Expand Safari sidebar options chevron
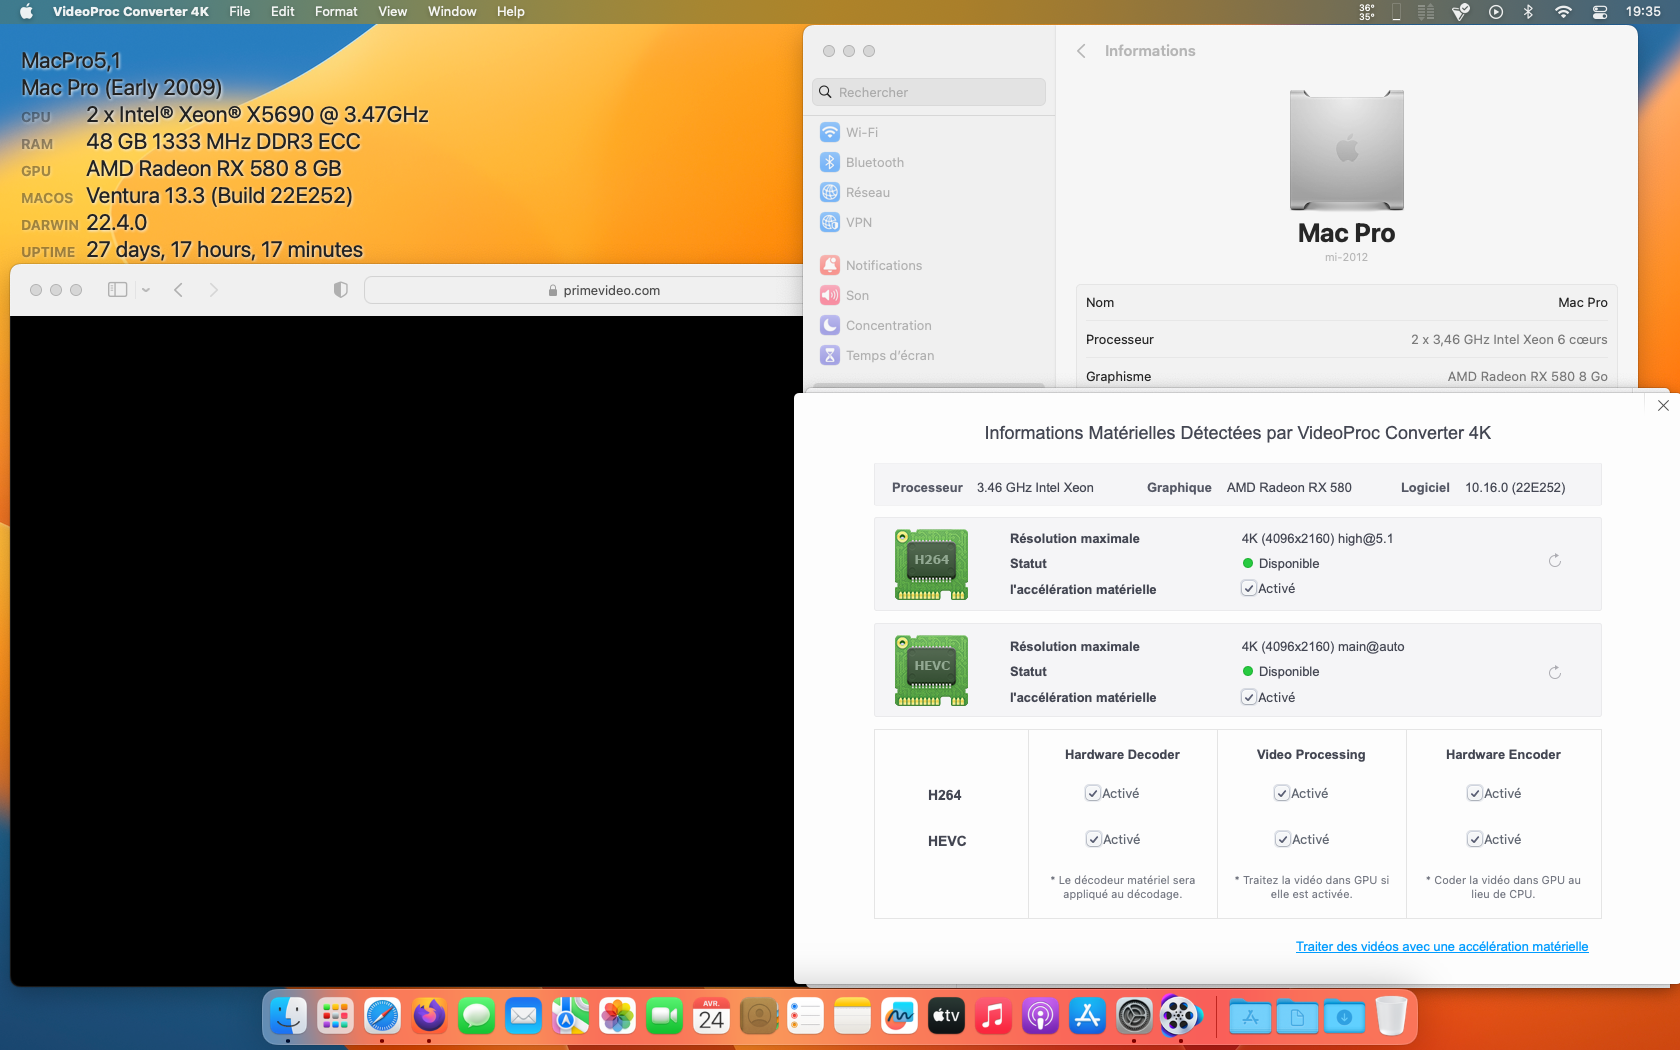Image resolution: width=1680 pixels, height=1050 pixels. click(x=146, y=290)
